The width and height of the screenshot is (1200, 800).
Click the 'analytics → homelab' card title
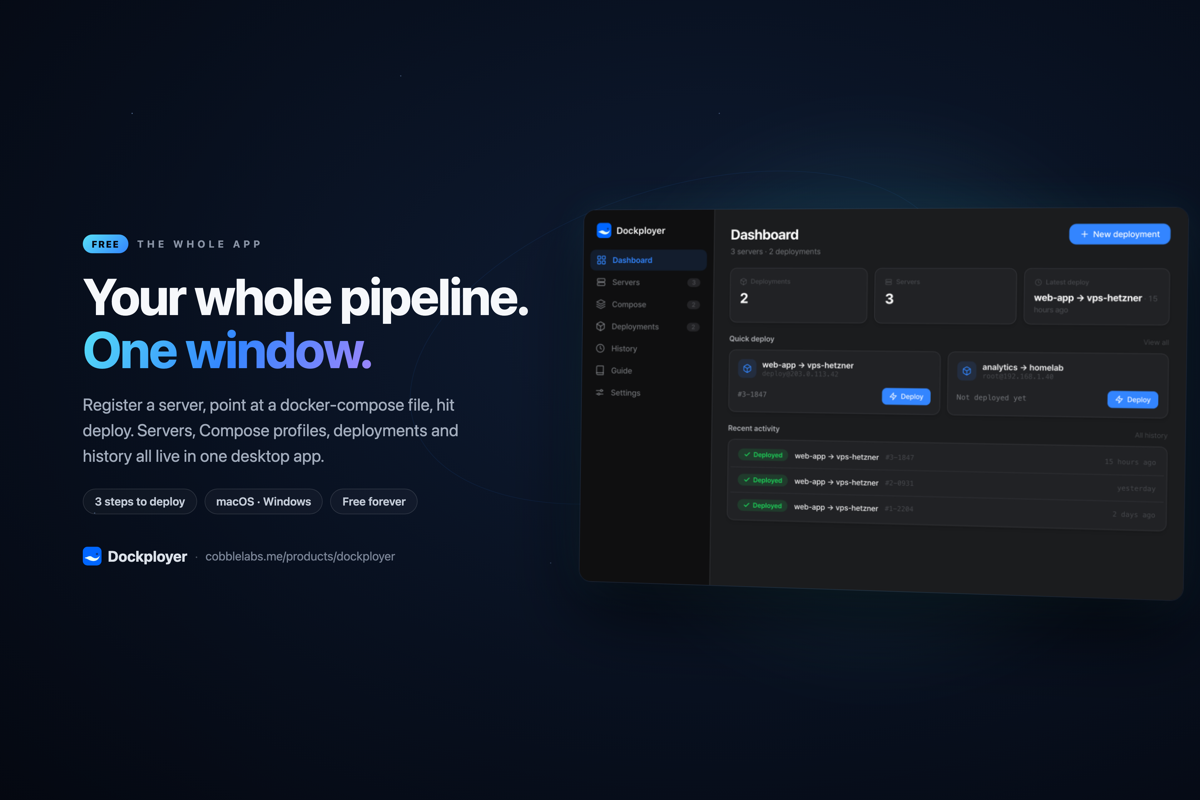(x=1023, y=367)
